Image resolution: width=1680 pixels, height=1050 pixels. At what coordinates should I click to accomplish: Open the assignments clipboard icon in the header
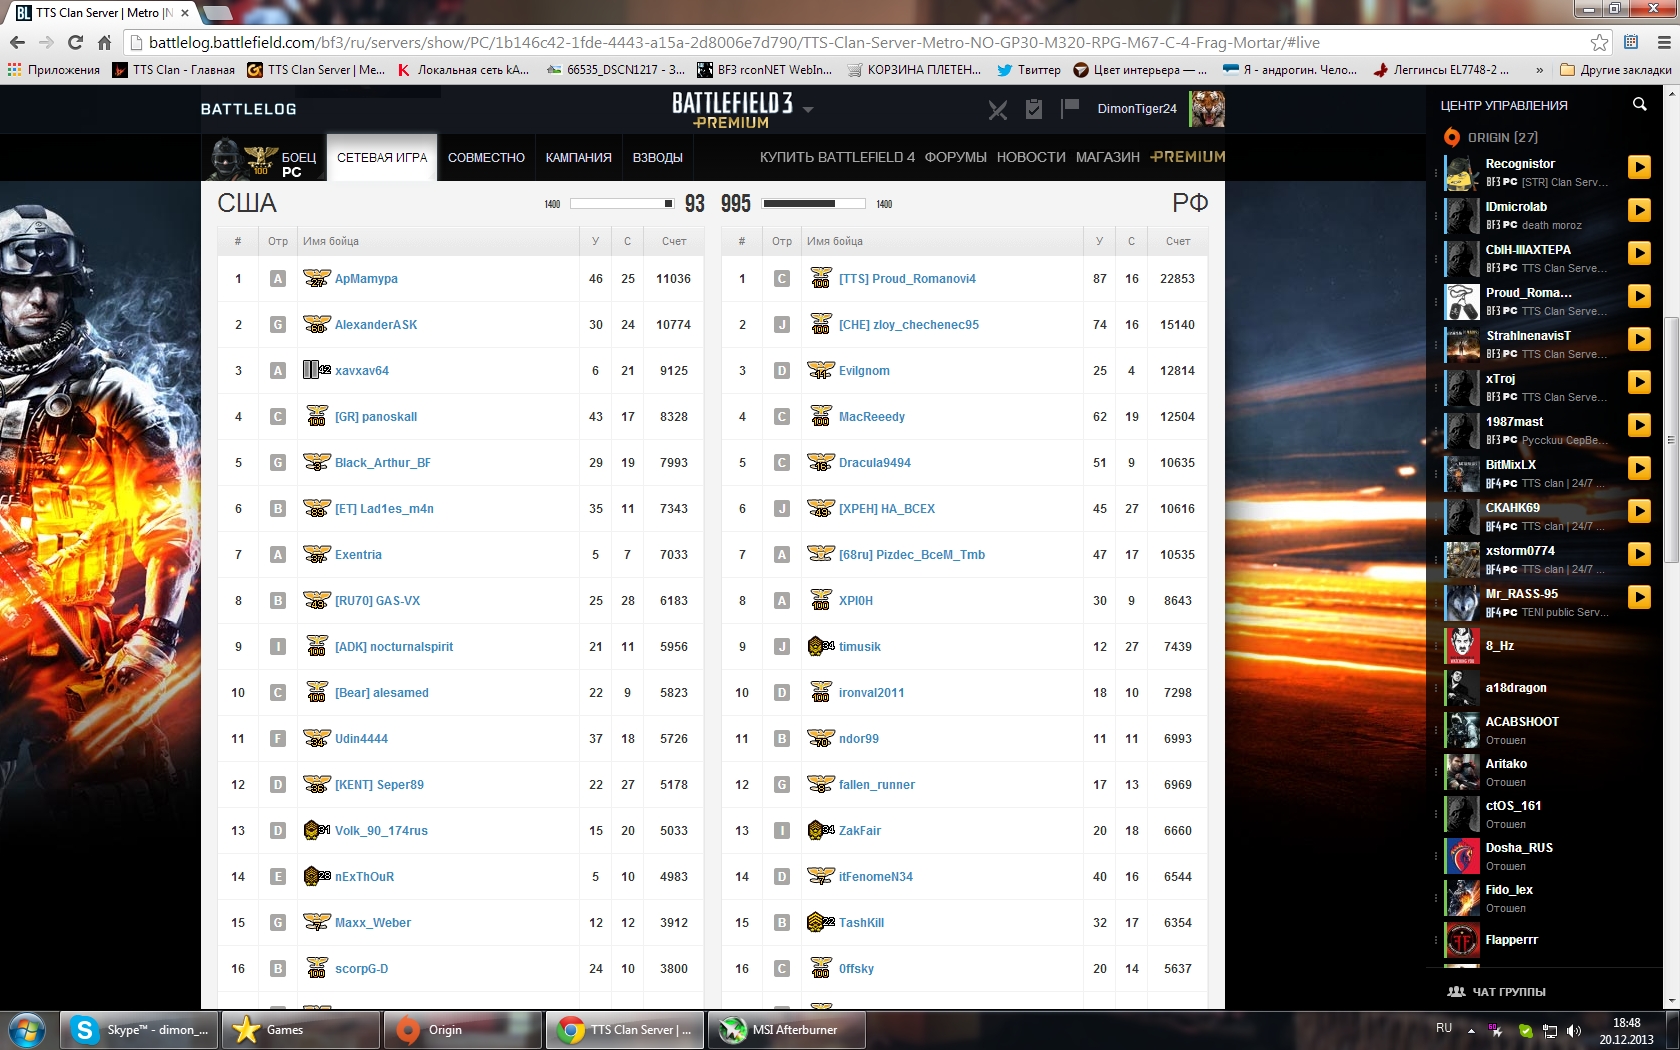1034,109
